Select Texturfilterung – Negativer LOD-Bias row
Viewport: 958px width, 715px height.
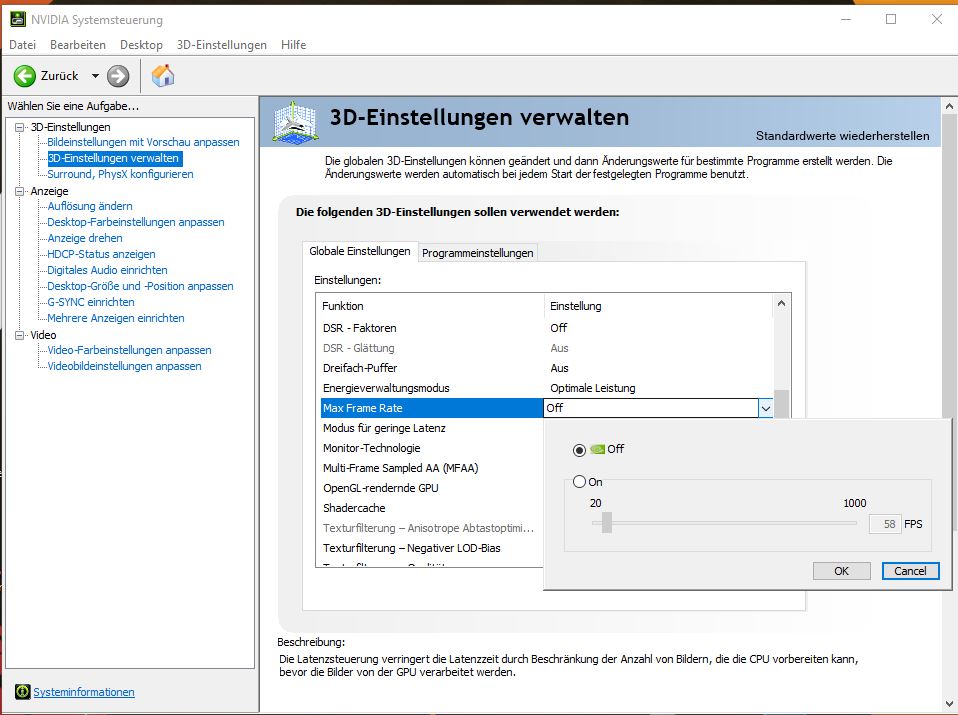coord(432,548)
